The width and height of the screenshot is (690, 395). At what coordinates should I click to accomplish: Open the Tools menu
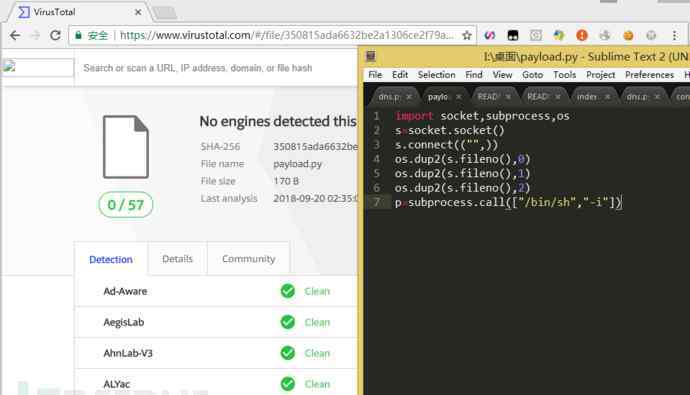coord(565,75)
